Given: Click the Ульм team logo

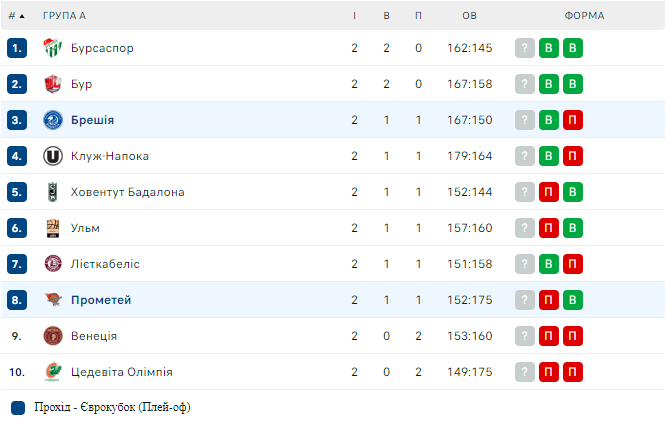Looking at the screenshot, I should pos(53,228).
